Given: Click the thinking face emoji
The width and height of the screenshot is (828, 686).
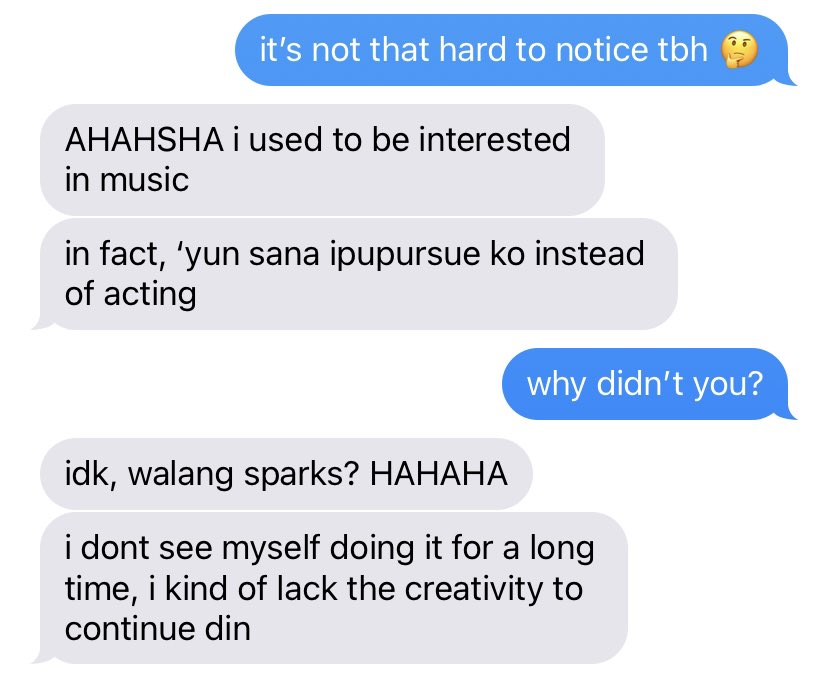Looking at the screenshot, I should (x=739, y=50).
